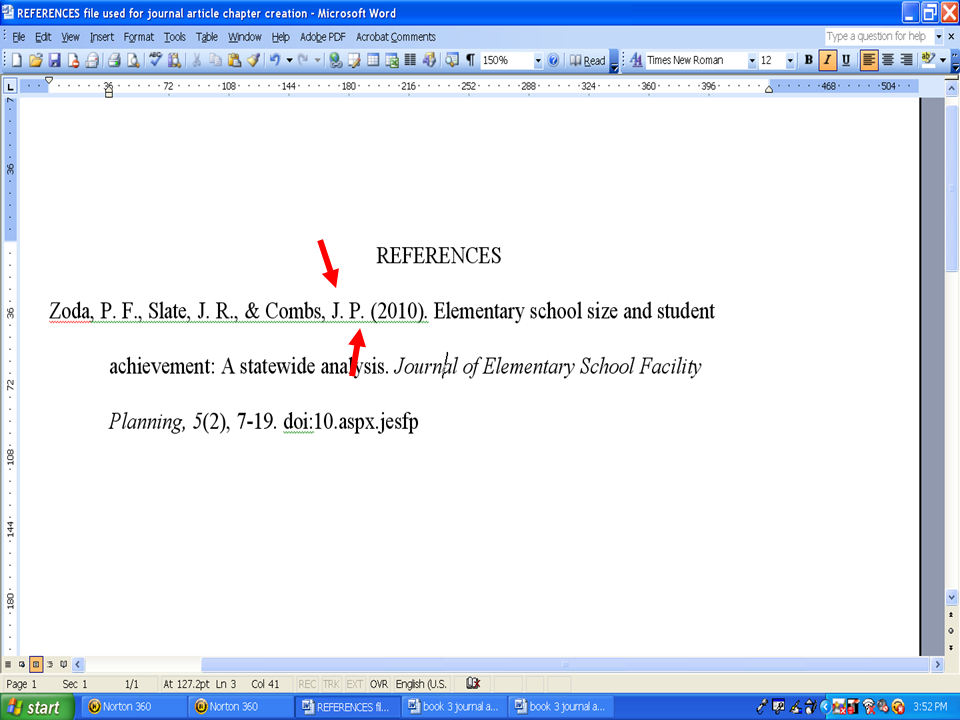Expand the highlight color dropdown arrow

[x=943, y=60]
